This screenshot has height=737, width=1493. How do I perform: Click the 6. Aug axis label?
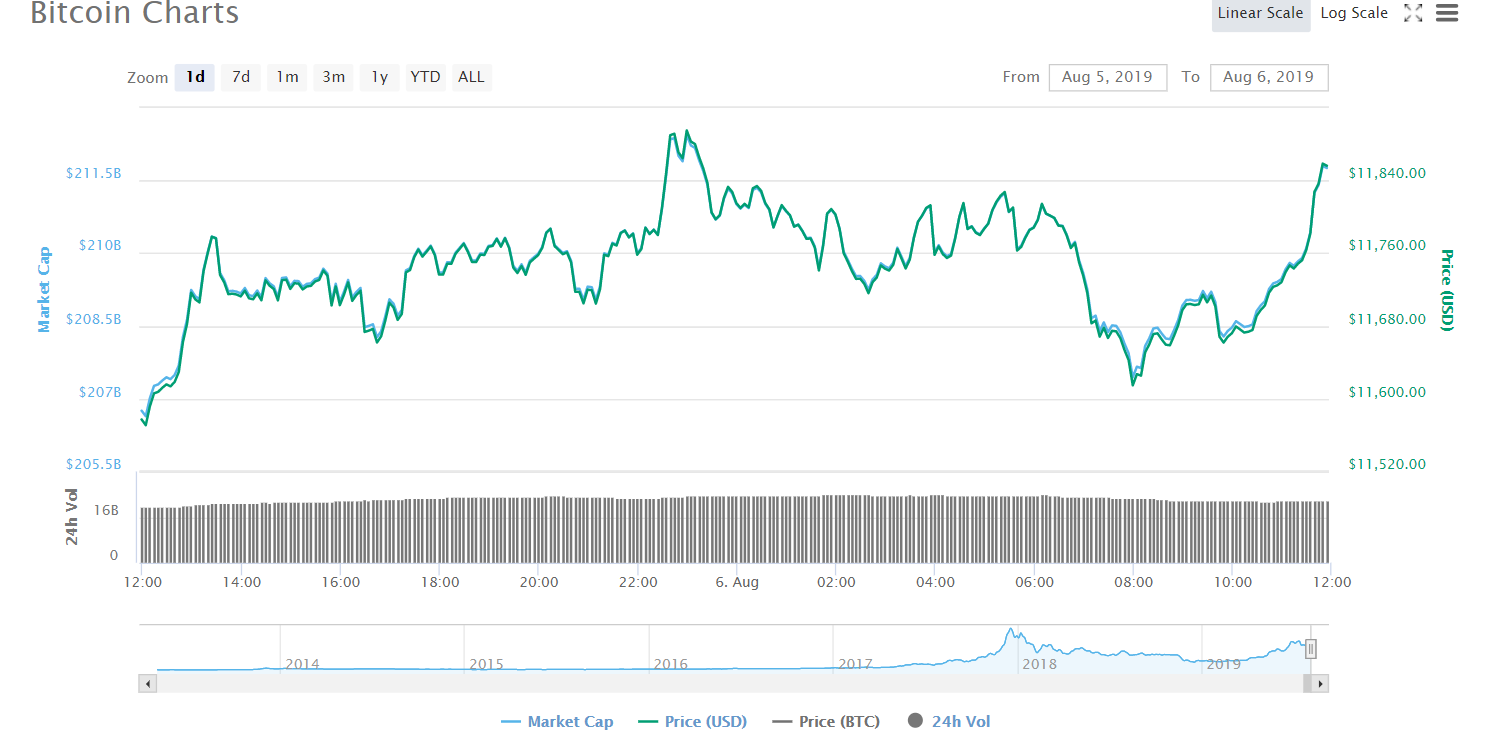point(737,582)
